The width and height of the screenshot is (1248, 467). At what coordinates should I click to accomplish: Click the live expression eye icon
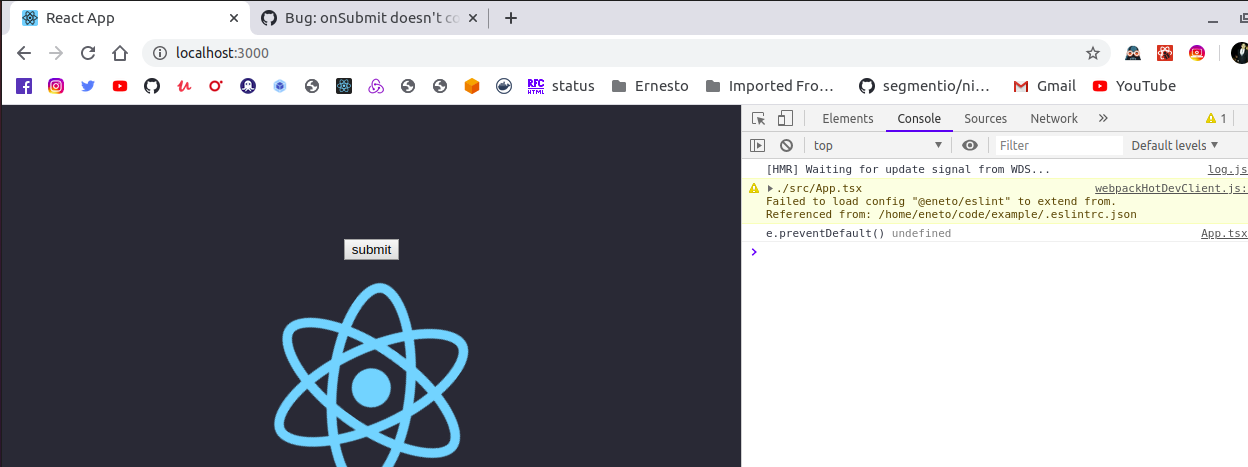[970, 145]
